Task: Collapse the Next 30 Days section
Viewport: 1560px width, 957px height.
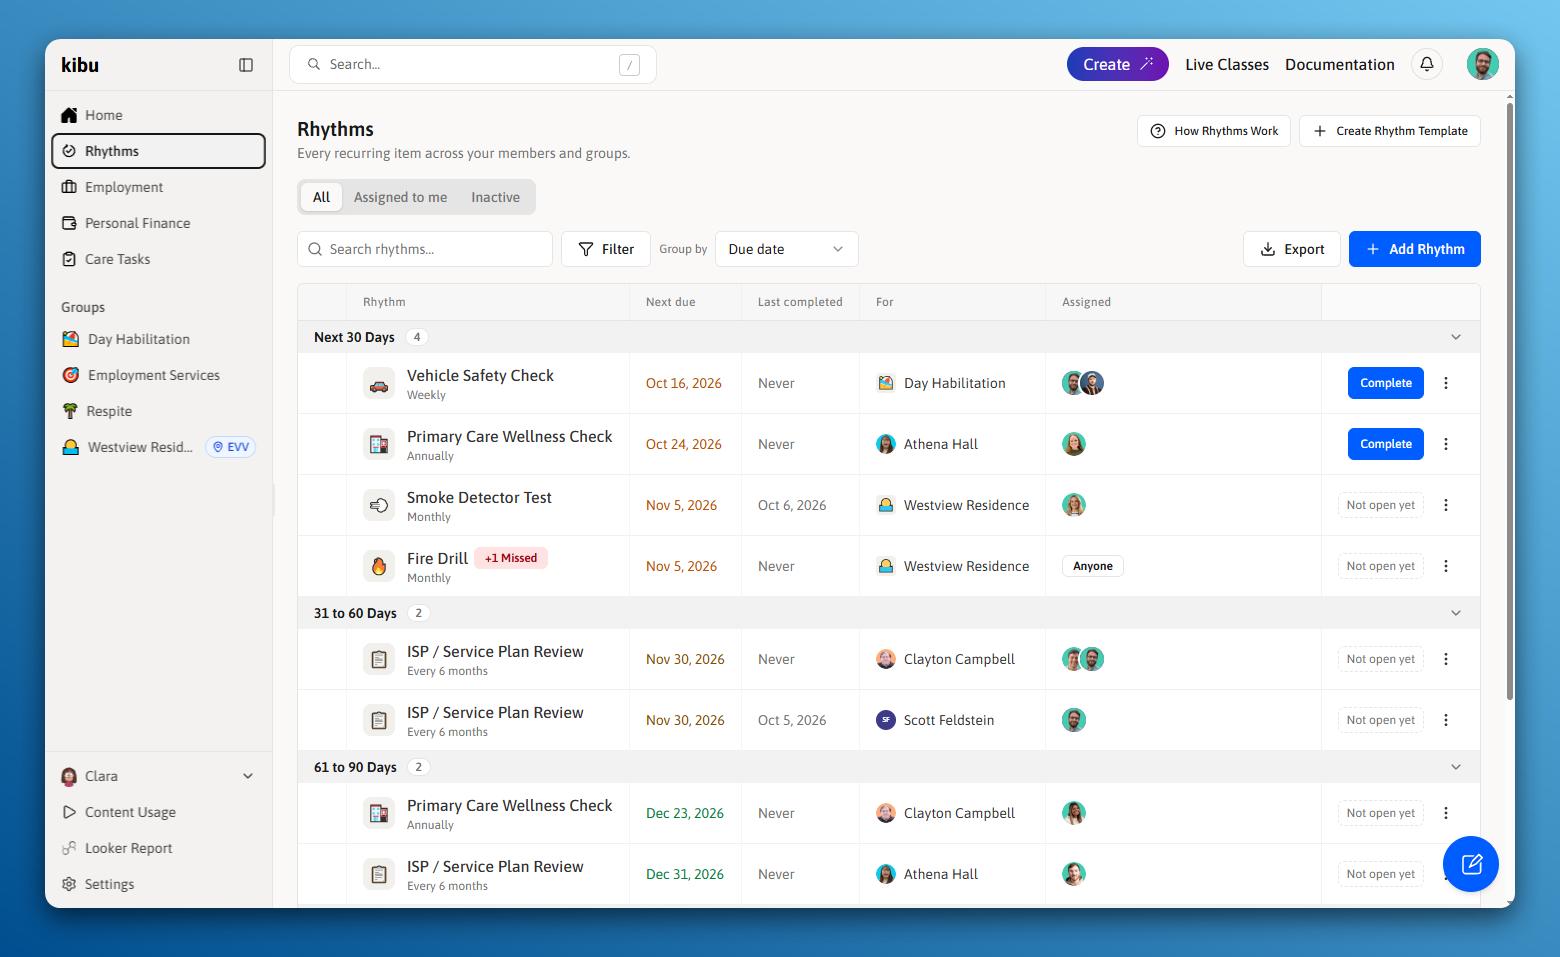Action: [x=1456, y=337]
